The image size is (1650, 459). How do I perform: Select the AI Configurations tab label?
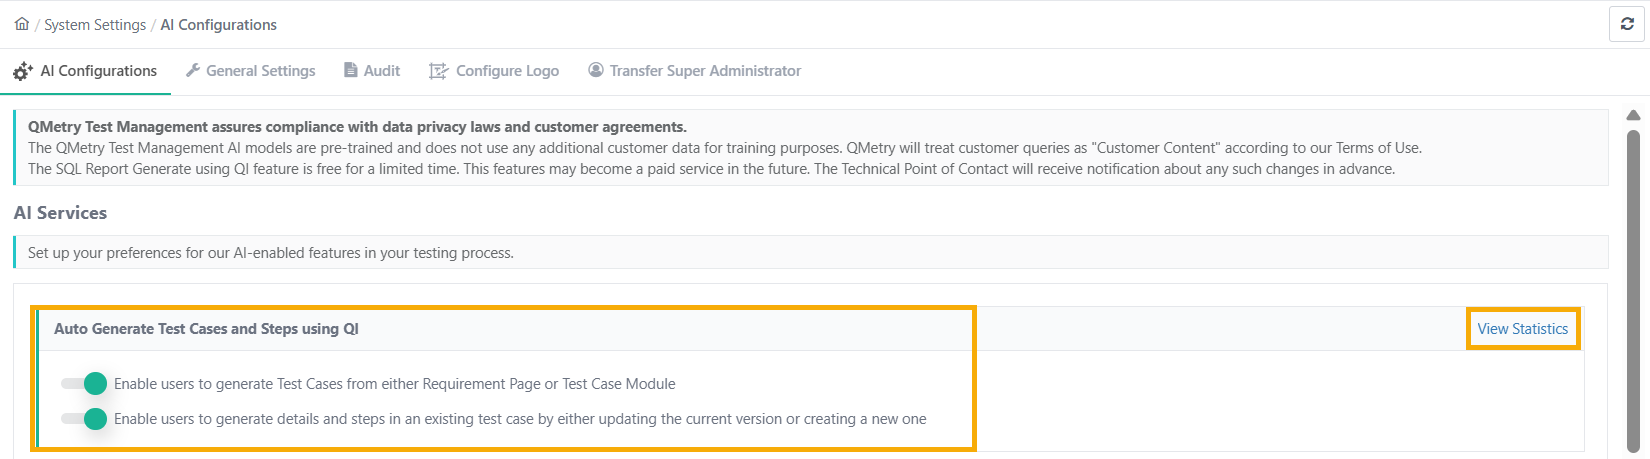(99, 71)
